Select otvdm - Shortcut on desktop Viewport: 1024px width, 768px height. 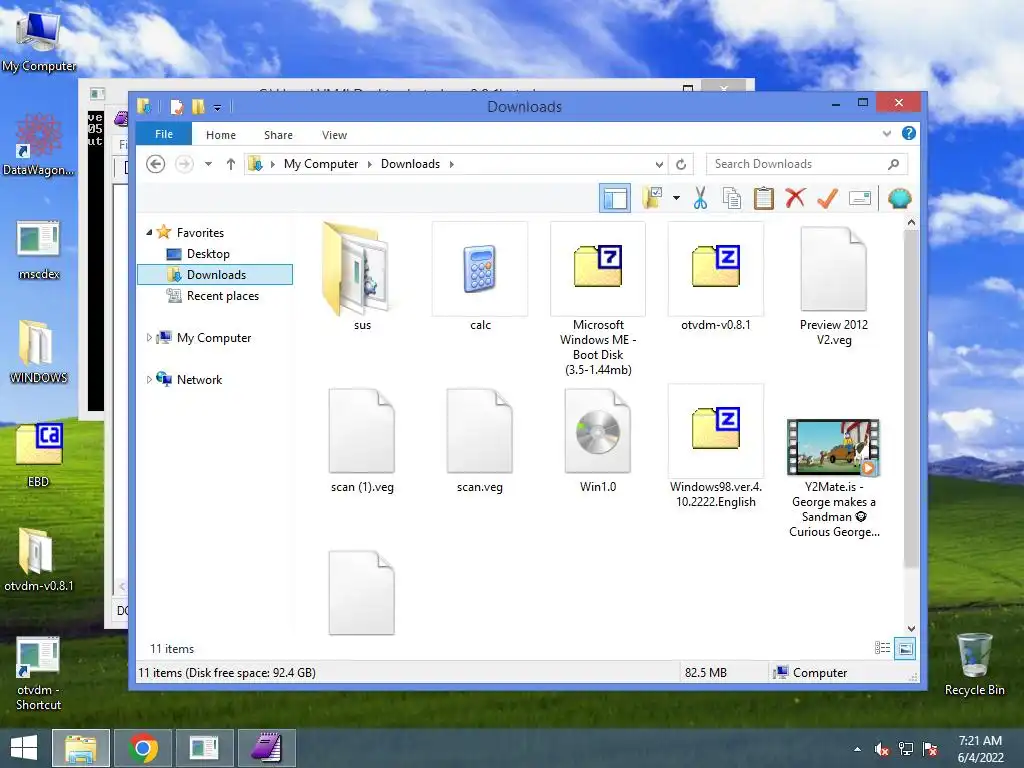coord(39,674)
